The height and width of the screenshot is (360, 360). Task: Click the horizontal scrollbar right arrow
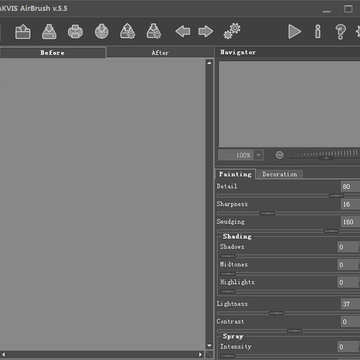point(200,355)
